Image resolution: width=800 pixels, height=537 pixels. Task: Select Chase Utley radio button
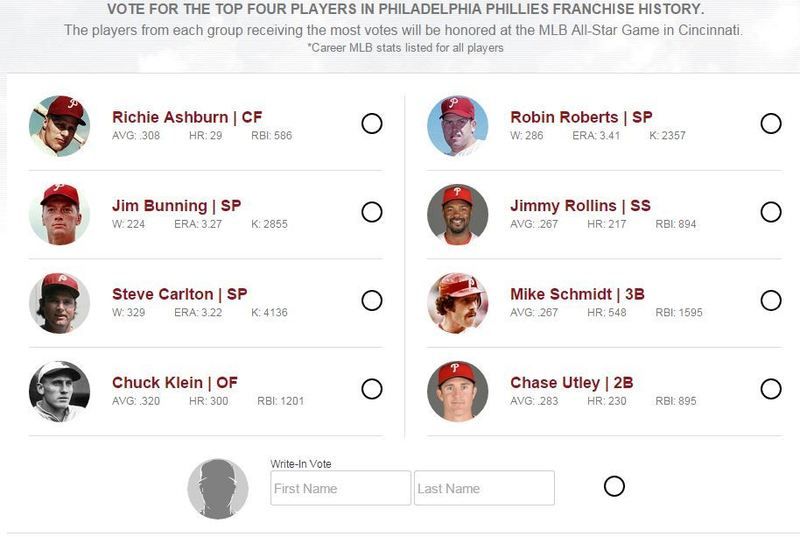(771, 389)
